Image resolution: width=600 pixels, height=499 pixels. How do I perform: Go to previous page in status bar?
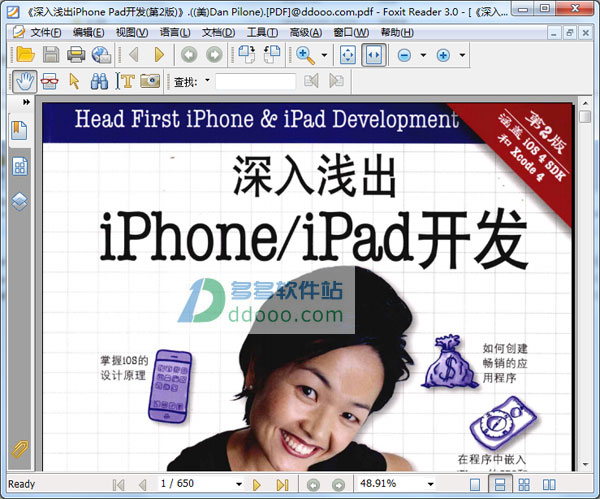point(143,485)
